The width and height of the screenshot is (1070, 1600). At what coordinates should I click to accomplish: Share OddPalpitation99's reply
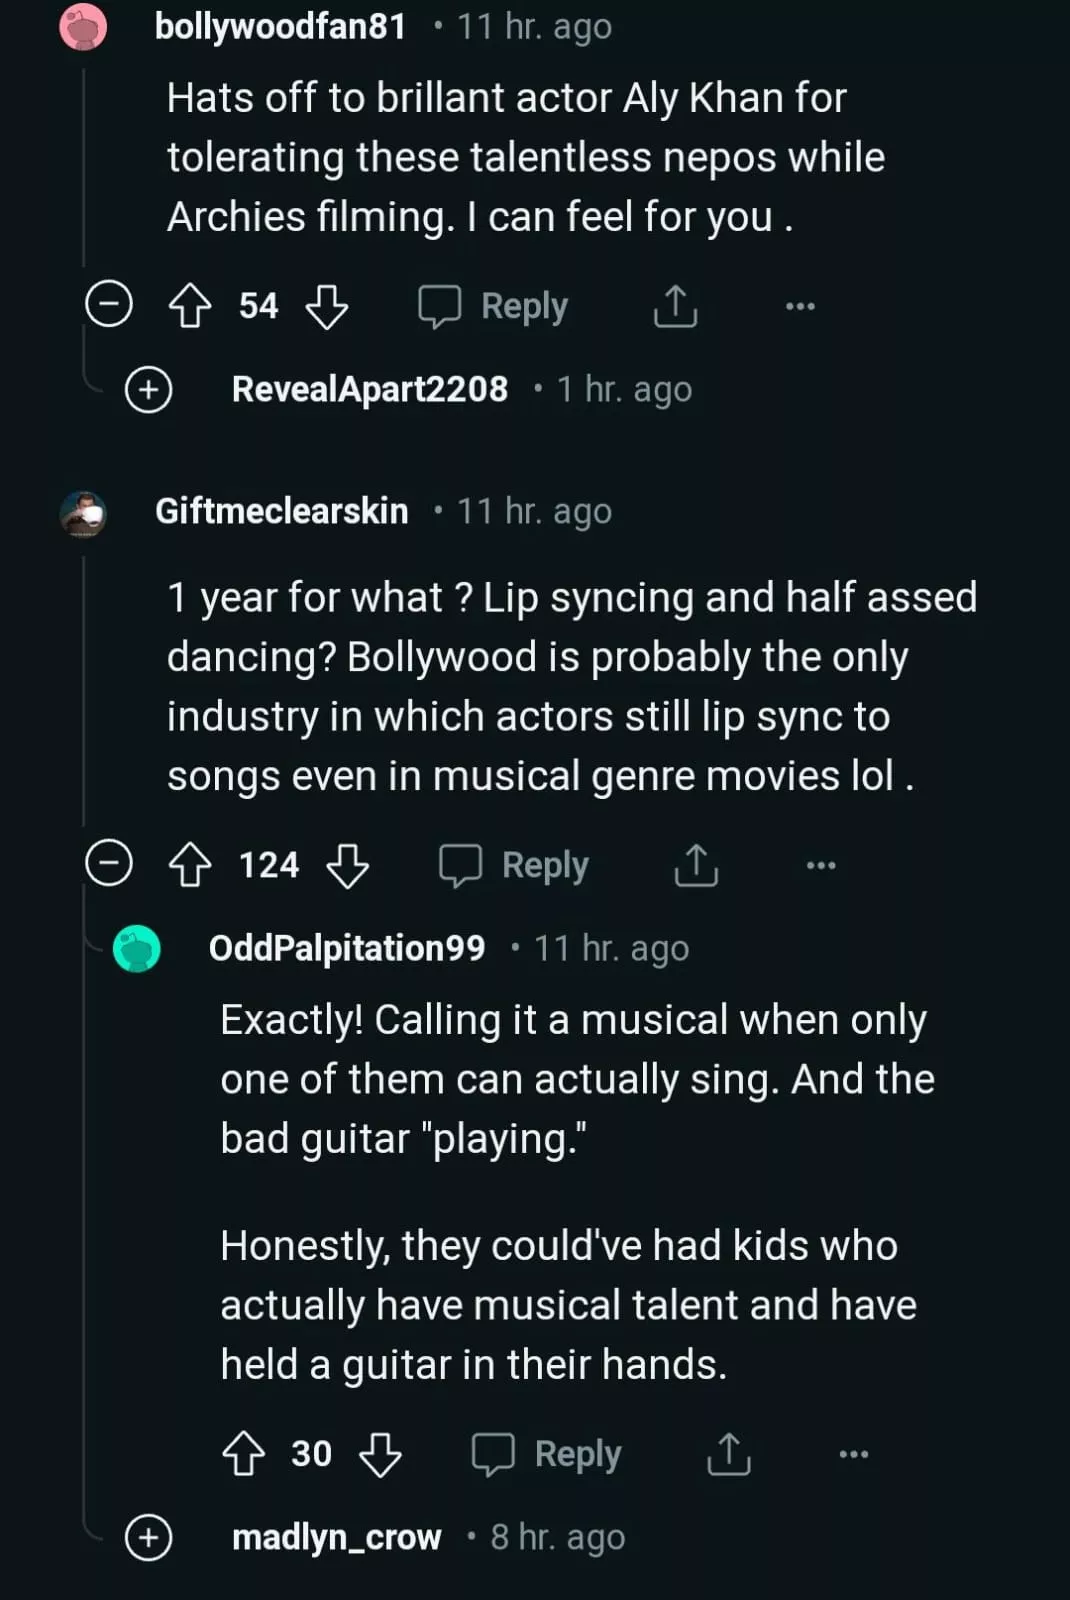728,1454
